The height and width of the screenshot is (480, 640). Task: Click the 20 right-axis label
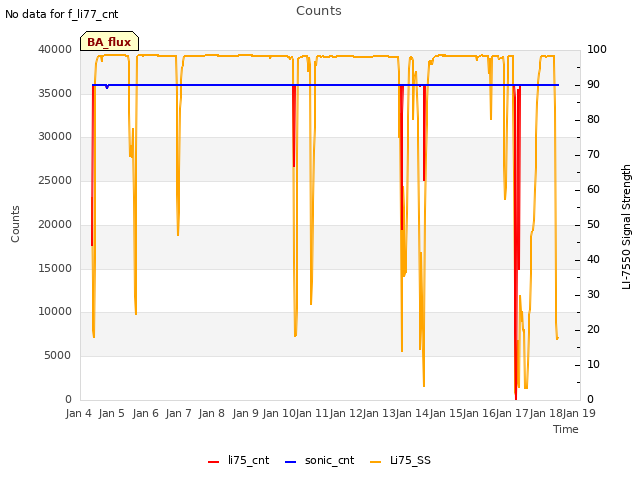[593, 329]
